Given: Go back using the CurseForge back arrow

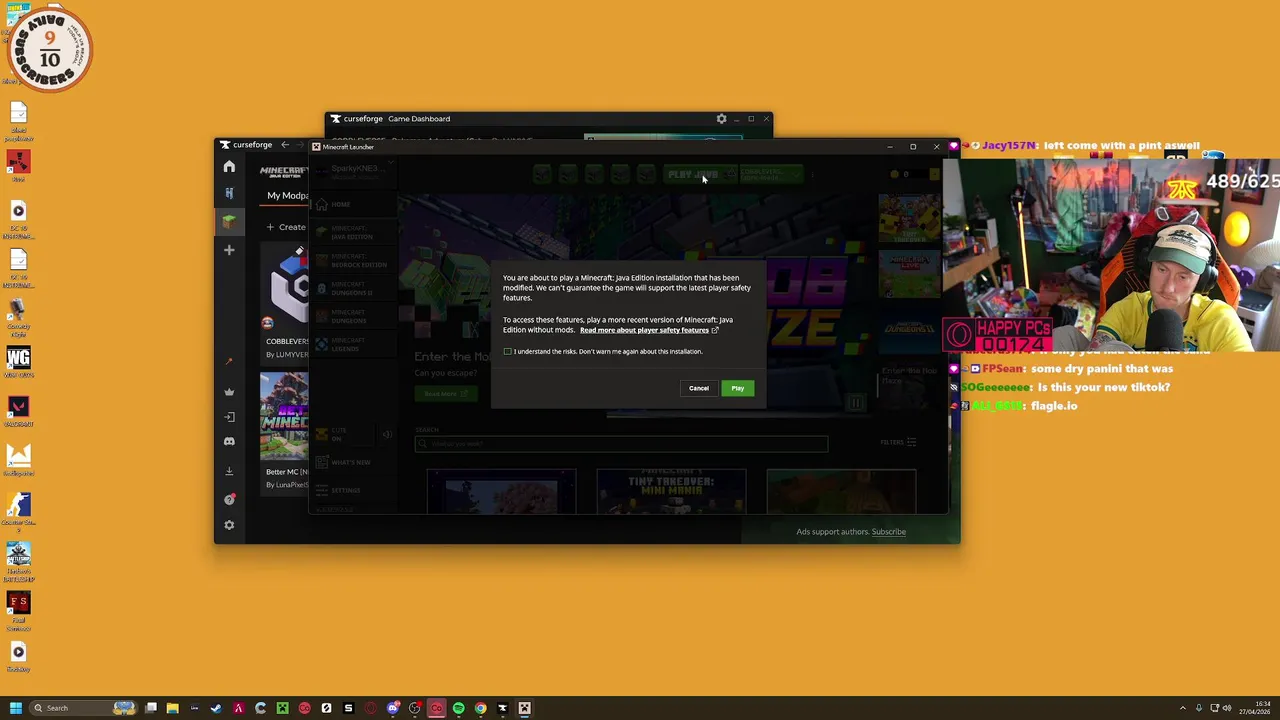Looking at the screenshot, I should point(285,145).
